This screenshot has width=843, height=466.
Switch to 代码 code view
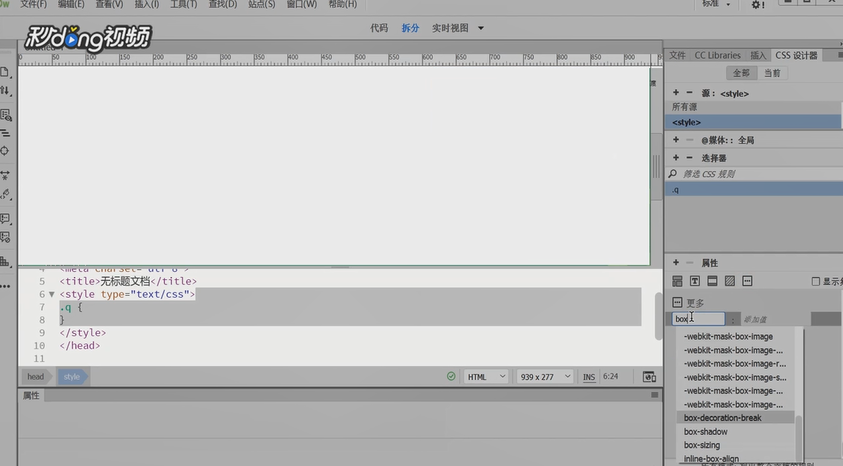coord(379,28)
